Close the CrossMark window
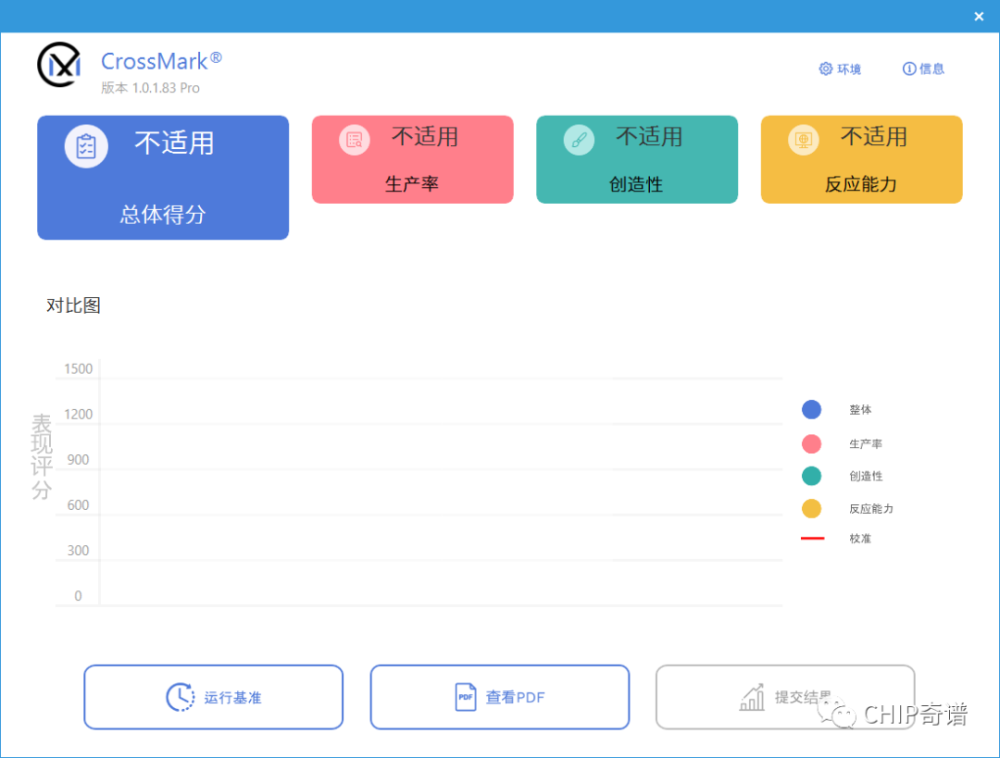 pyautogui.click(x=979, y=17)
